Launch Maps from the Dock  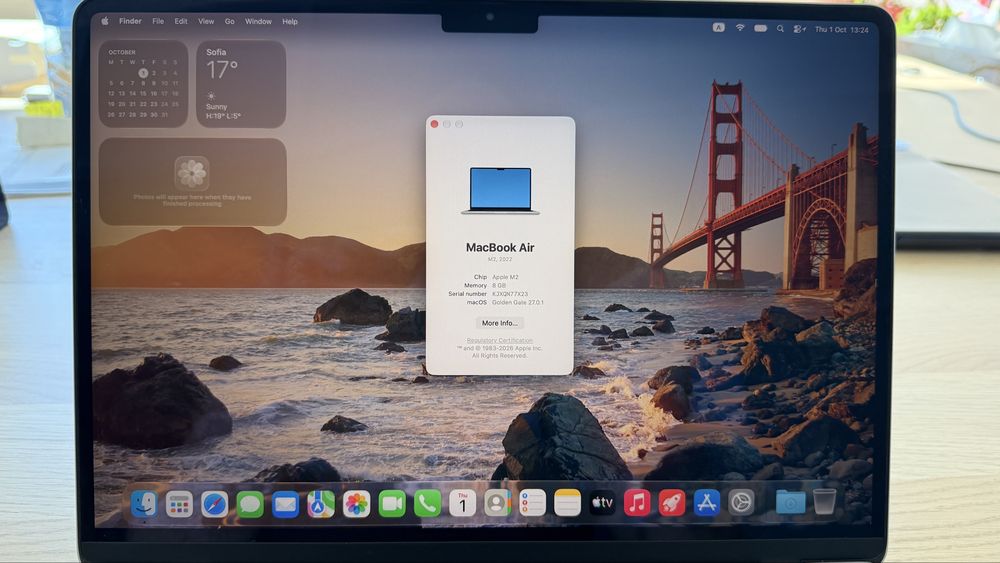click(321, 504)
